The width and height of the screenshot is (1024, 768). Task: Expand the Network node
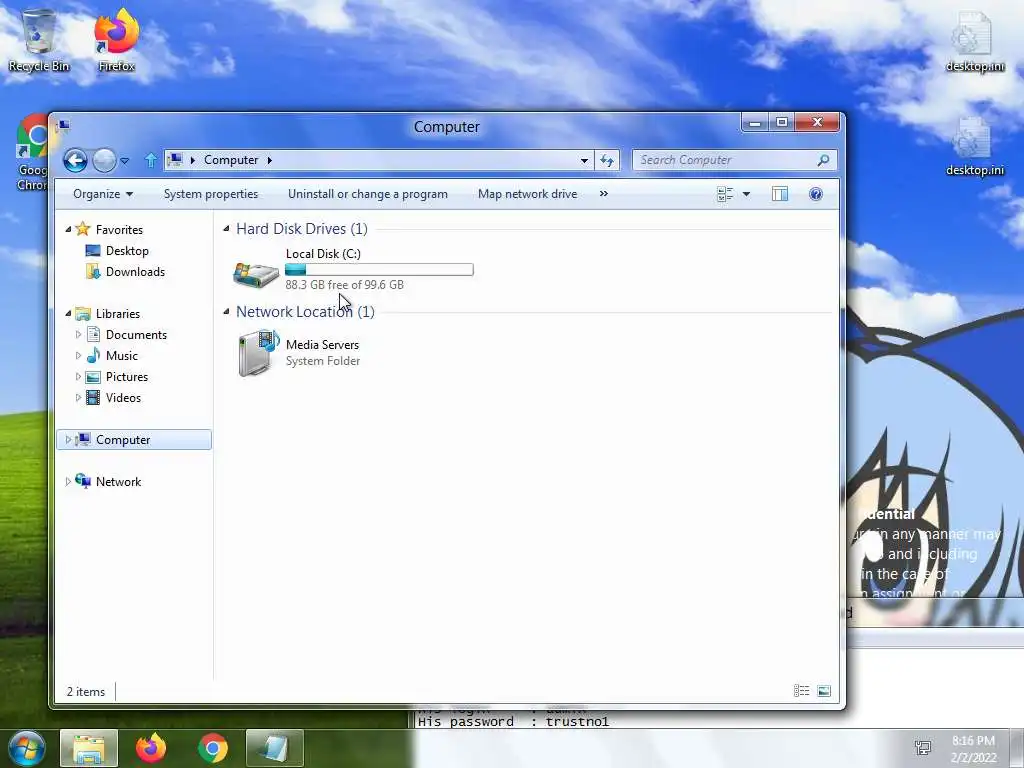coord(68,481)
